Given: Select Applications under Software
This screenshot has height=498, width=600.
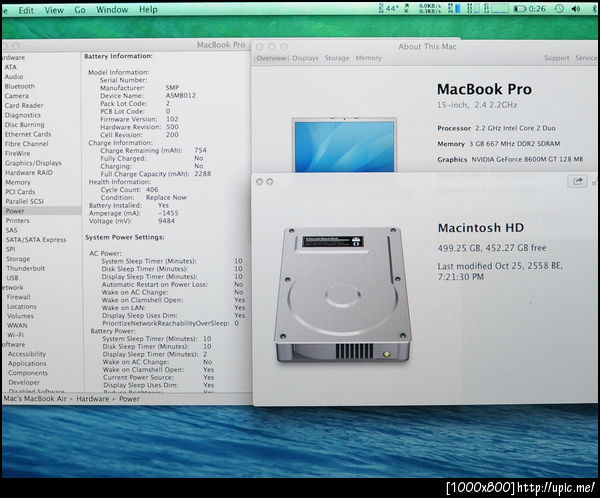Looking at the screenshot, I should [27, 363].
